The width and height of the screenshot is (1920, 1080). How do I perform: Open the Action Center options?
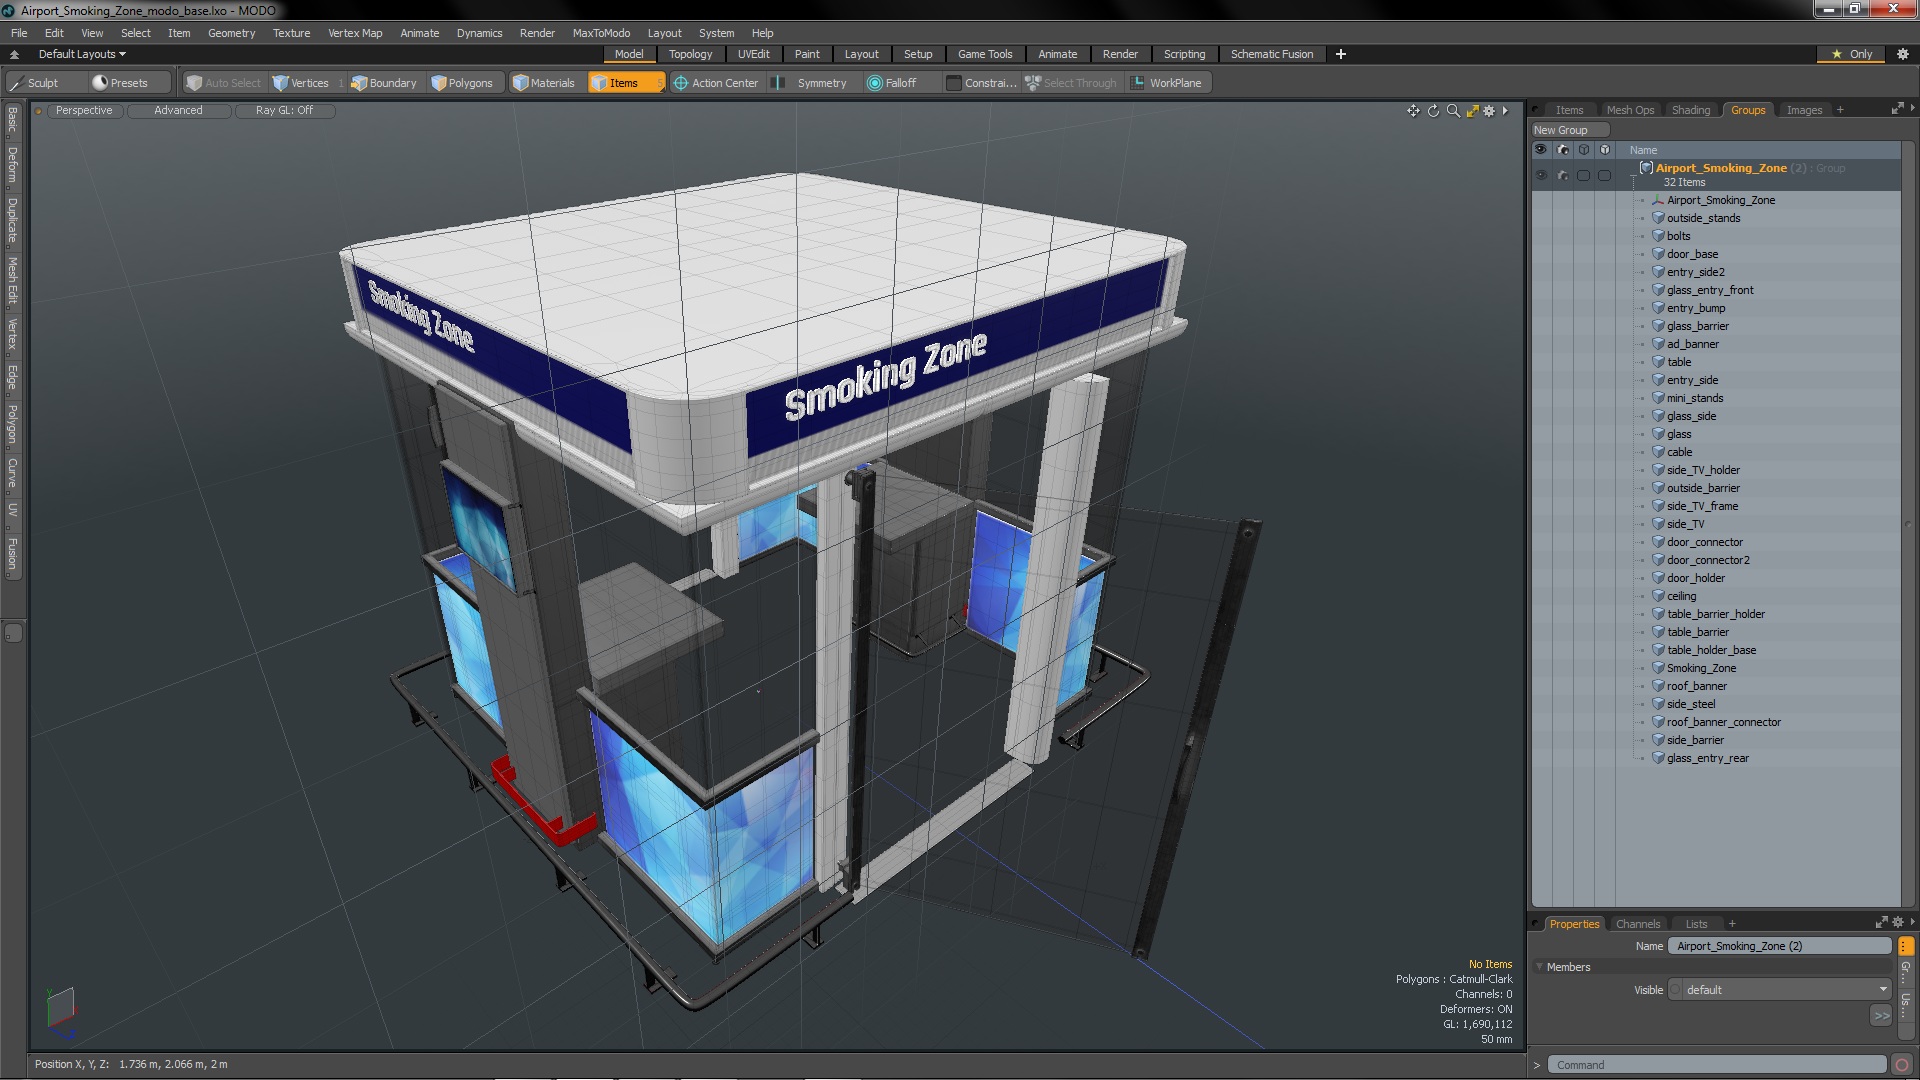point(716,83)
